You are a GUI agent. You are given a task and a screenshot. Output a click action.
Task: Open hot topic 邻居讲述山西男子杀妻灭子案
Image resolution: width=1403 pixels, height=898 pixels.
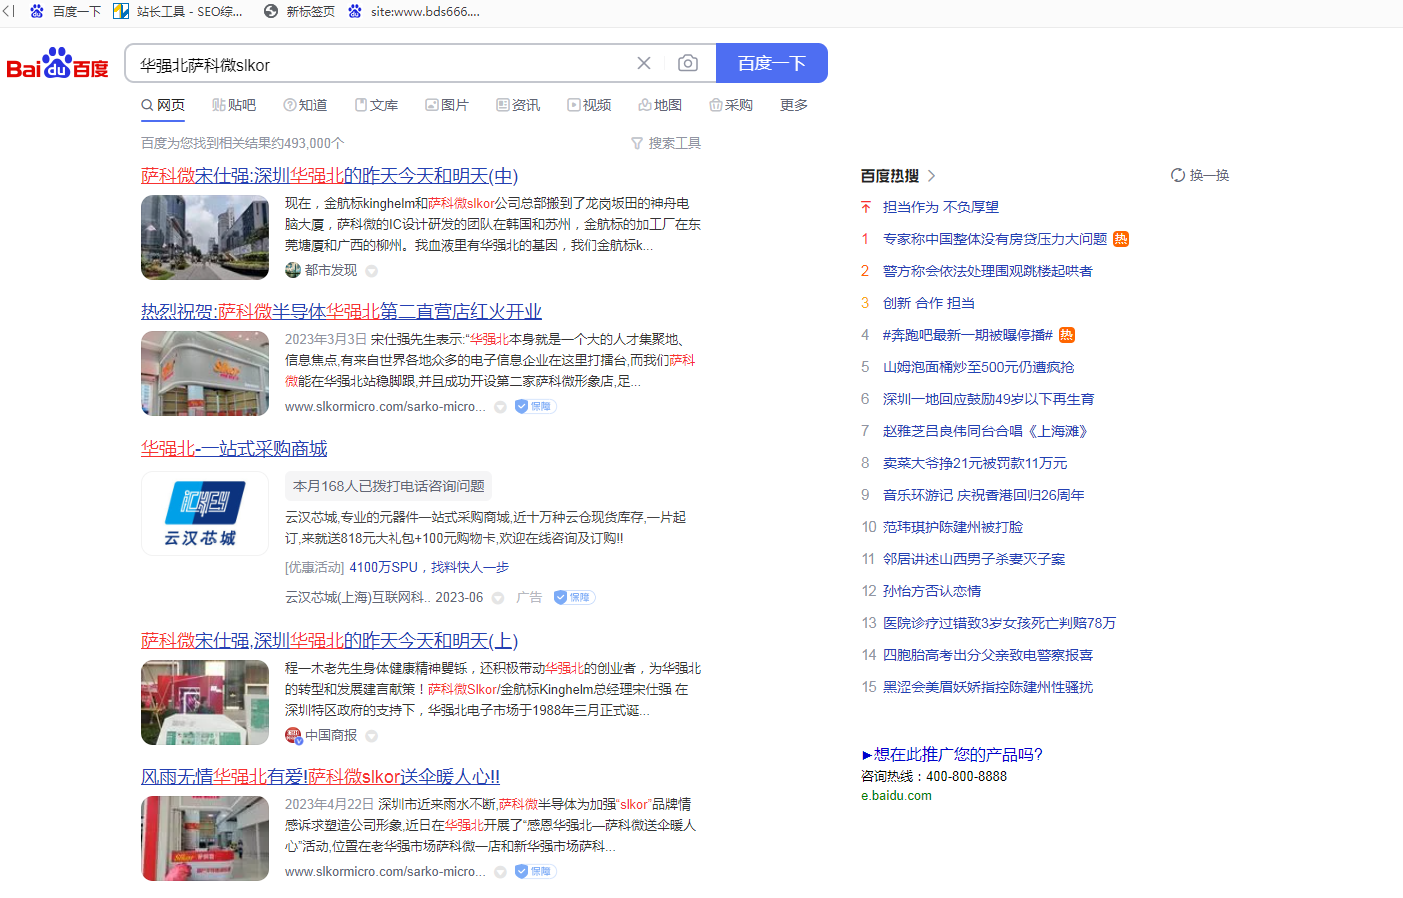974,559
